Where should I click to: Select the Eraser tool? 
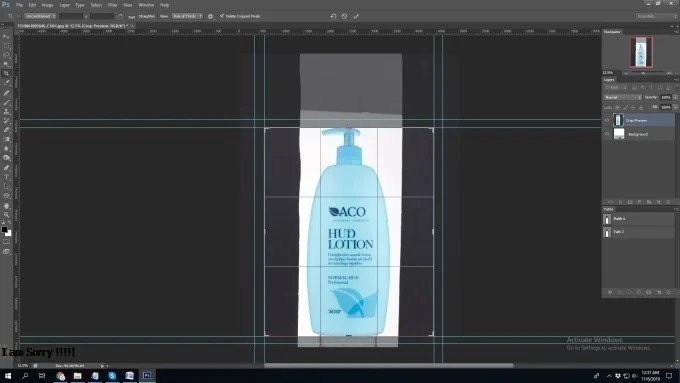(6, 130)
